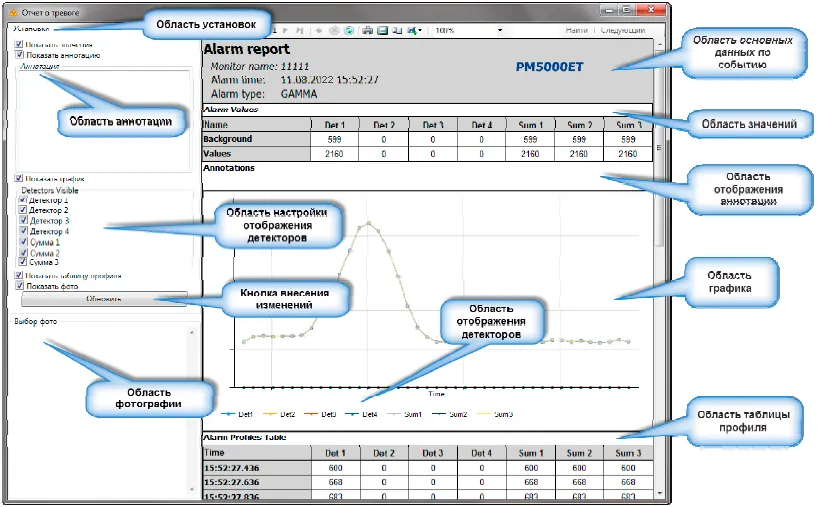Uncheck the Показать аннотацию checkbox
This screenshot has width=819, height=507.
coord(20,55)
